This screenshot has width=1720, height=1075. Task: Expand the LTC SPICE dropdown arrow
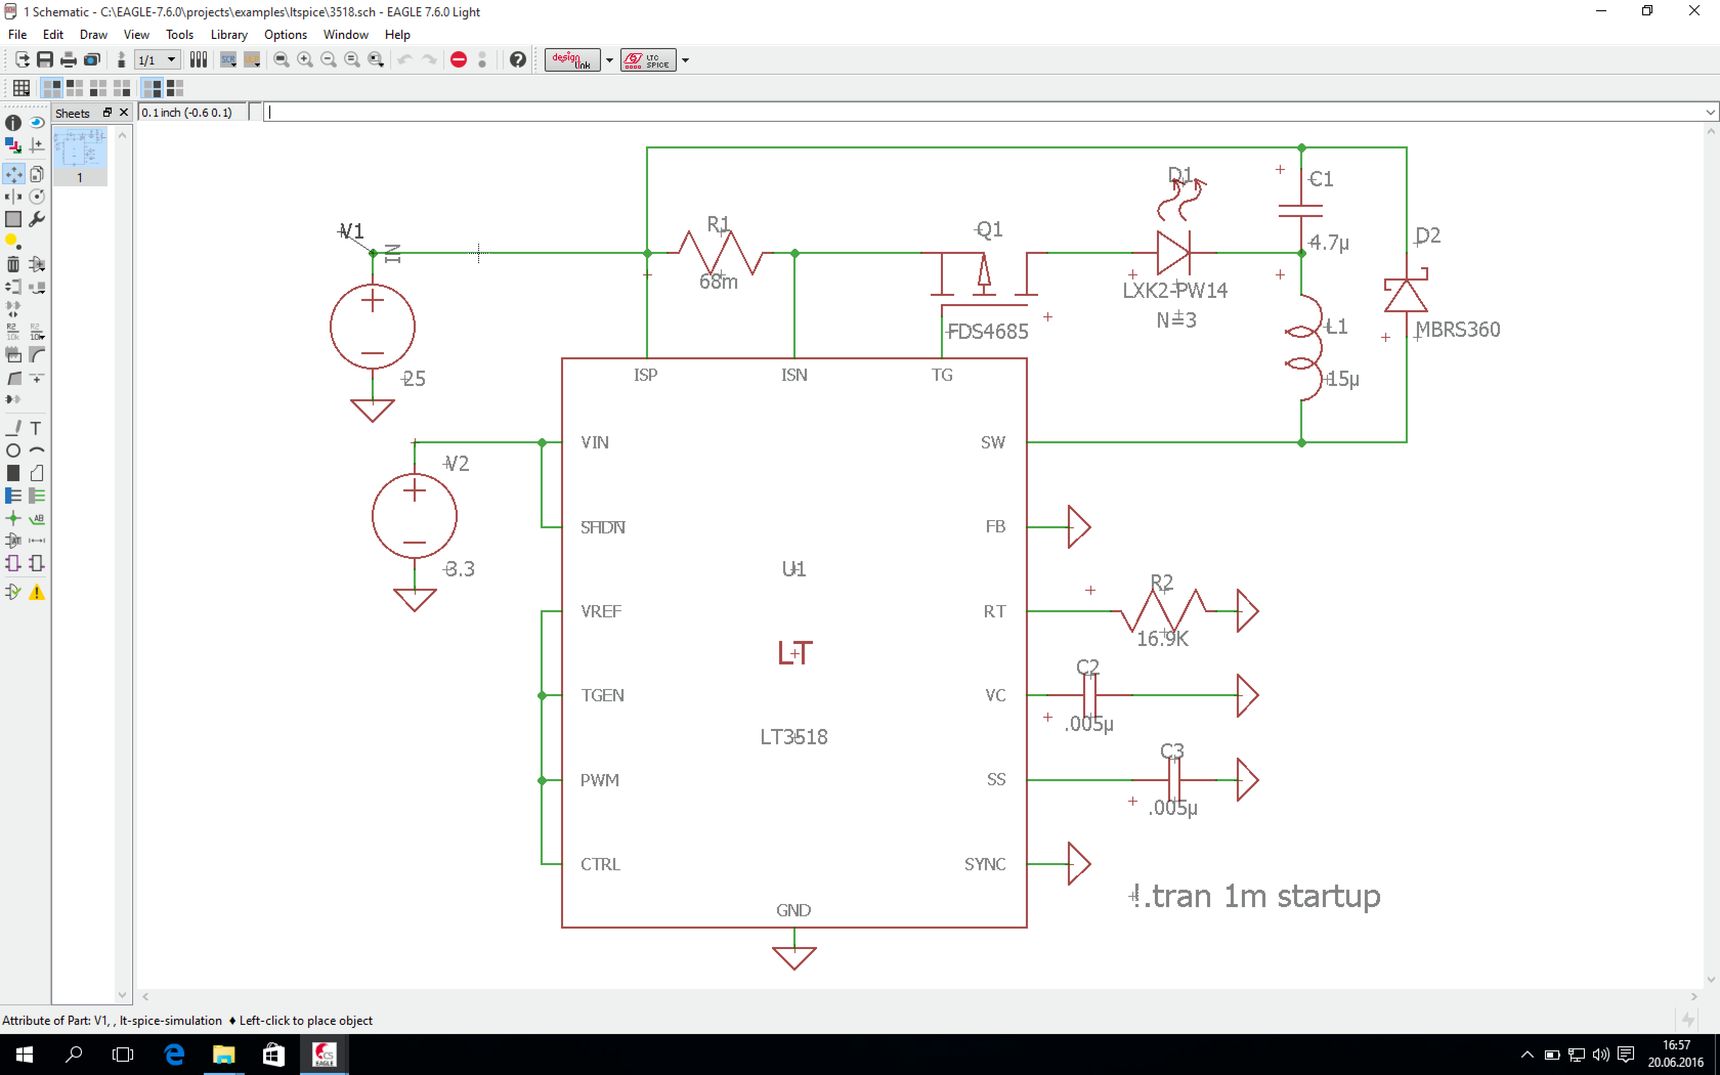685,60
